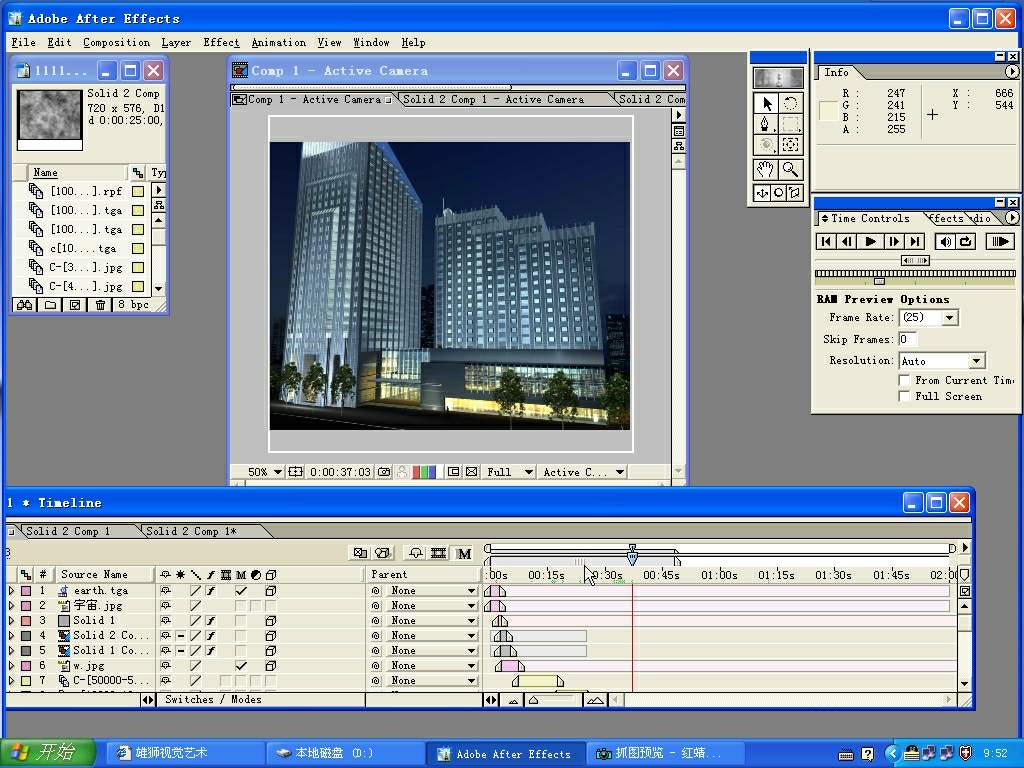Click the Play button in Time Controls
Image resolution: width=1024 pixels, height=768 pixels.
[870, 241]
